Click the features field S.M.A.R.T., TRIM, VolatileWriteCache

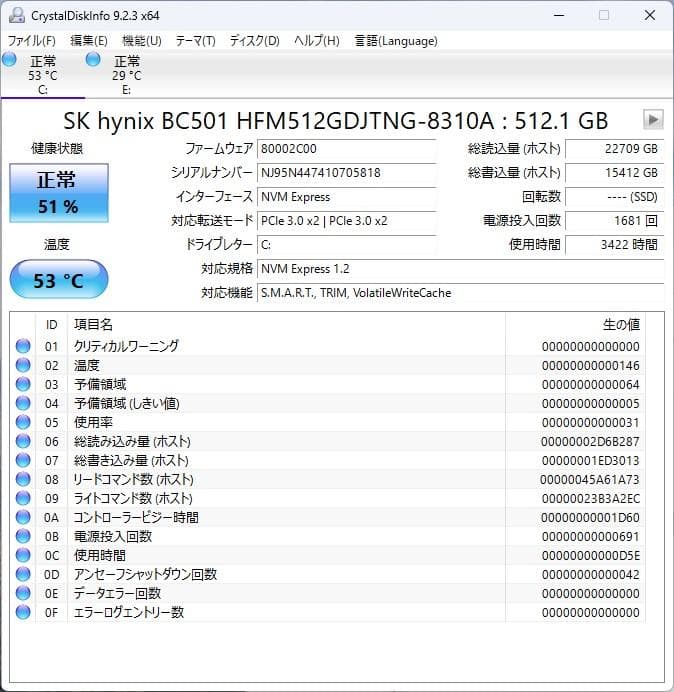(460, 293)
